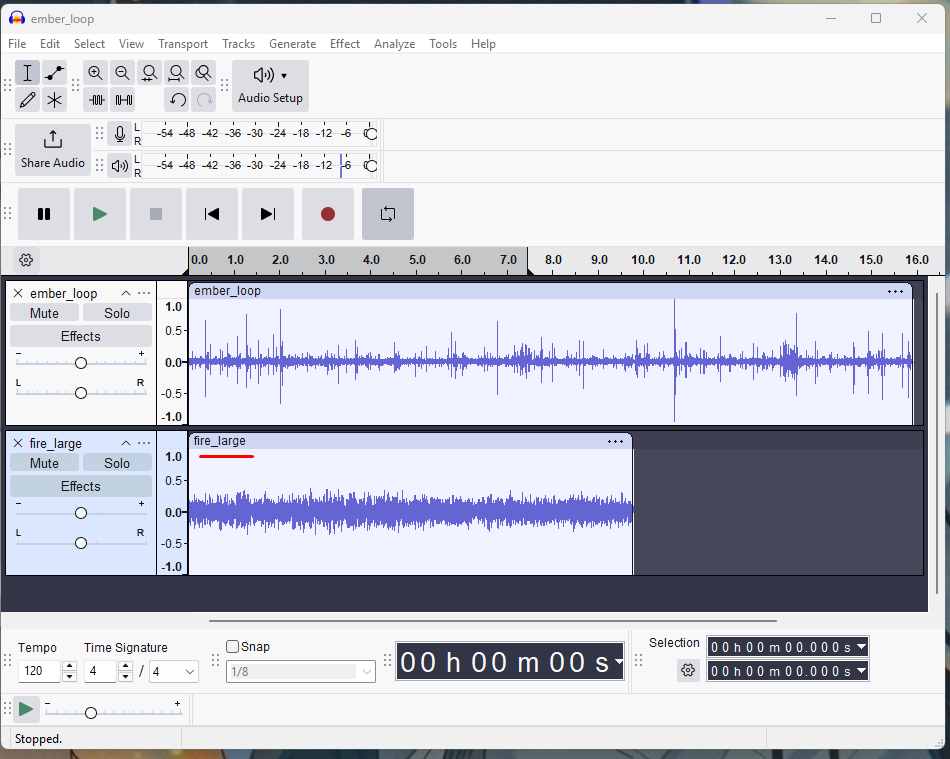The width and height of the screenshot is (950, 759).
Task: Select the Multi-tool asterisk icon
Action: click(55, 100)
